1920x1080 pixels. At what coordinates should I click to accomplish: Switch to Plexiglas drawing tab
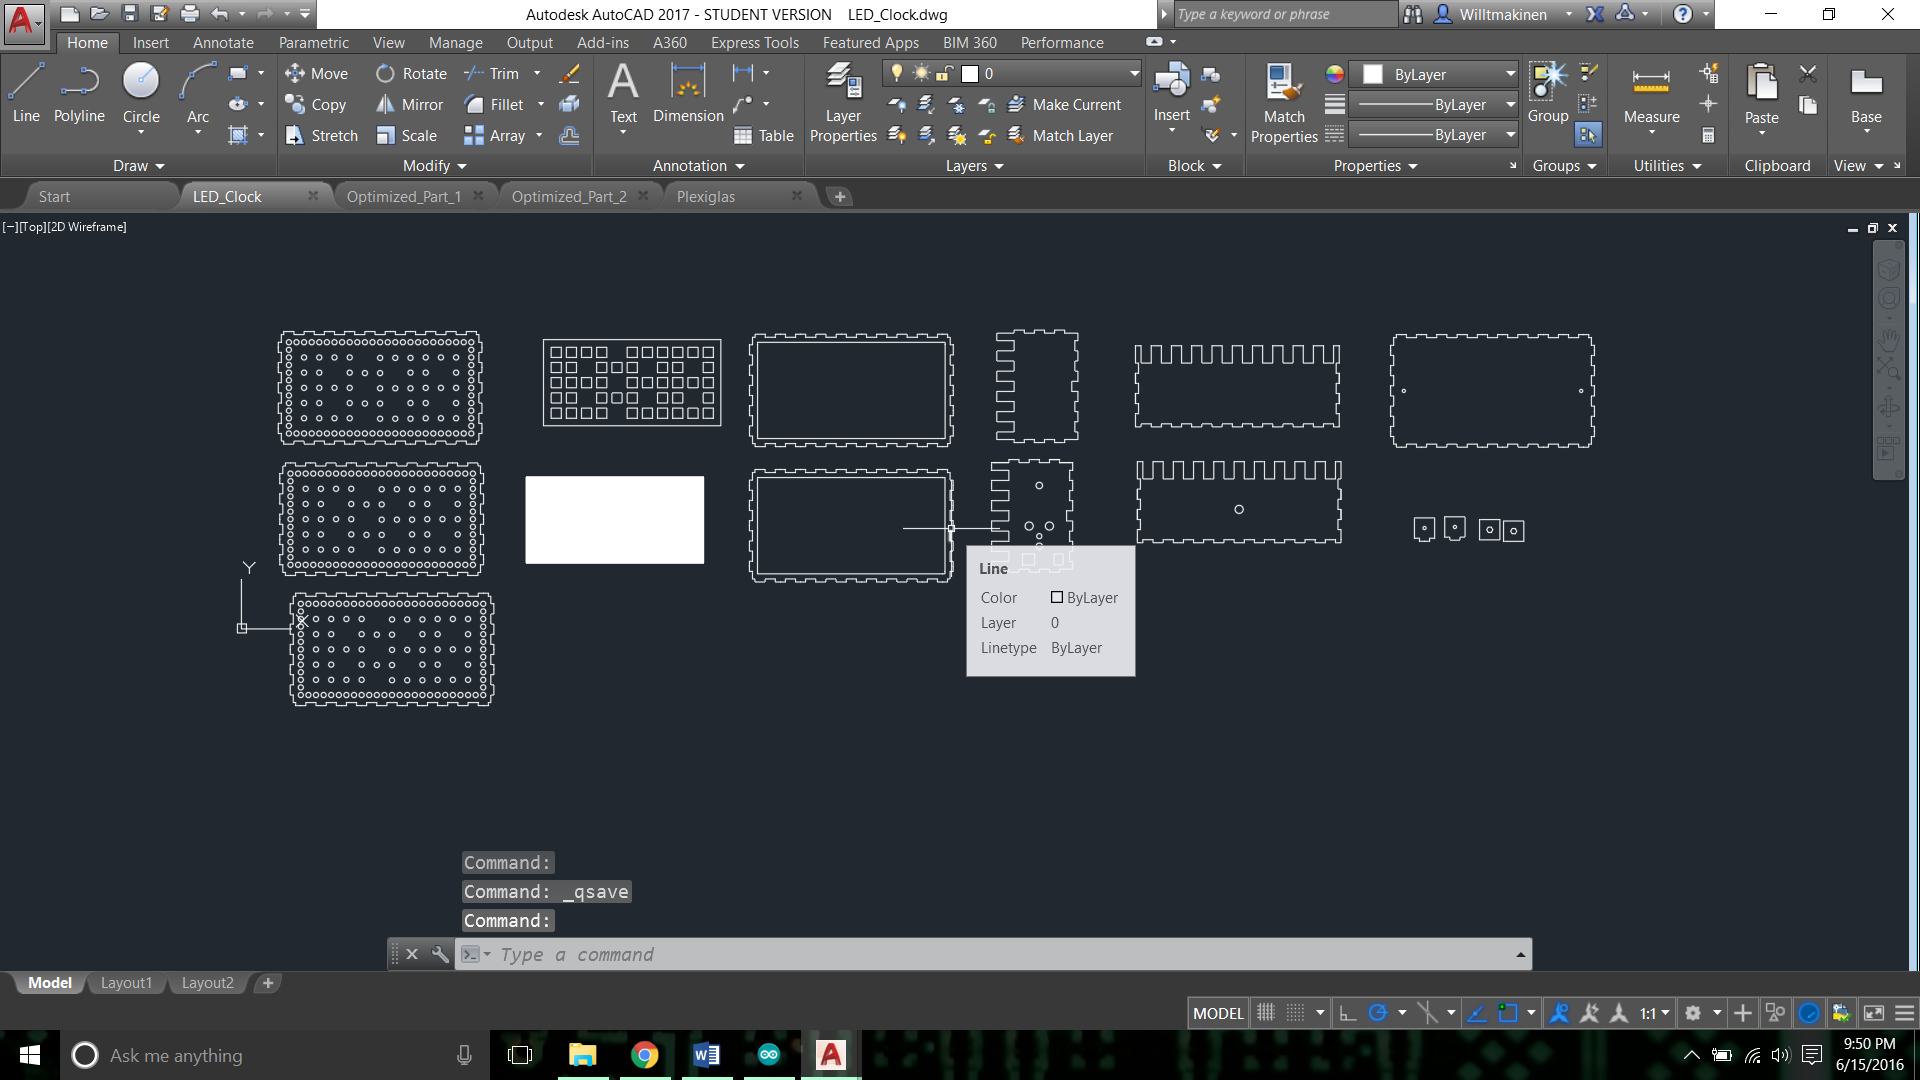[706, 196]
